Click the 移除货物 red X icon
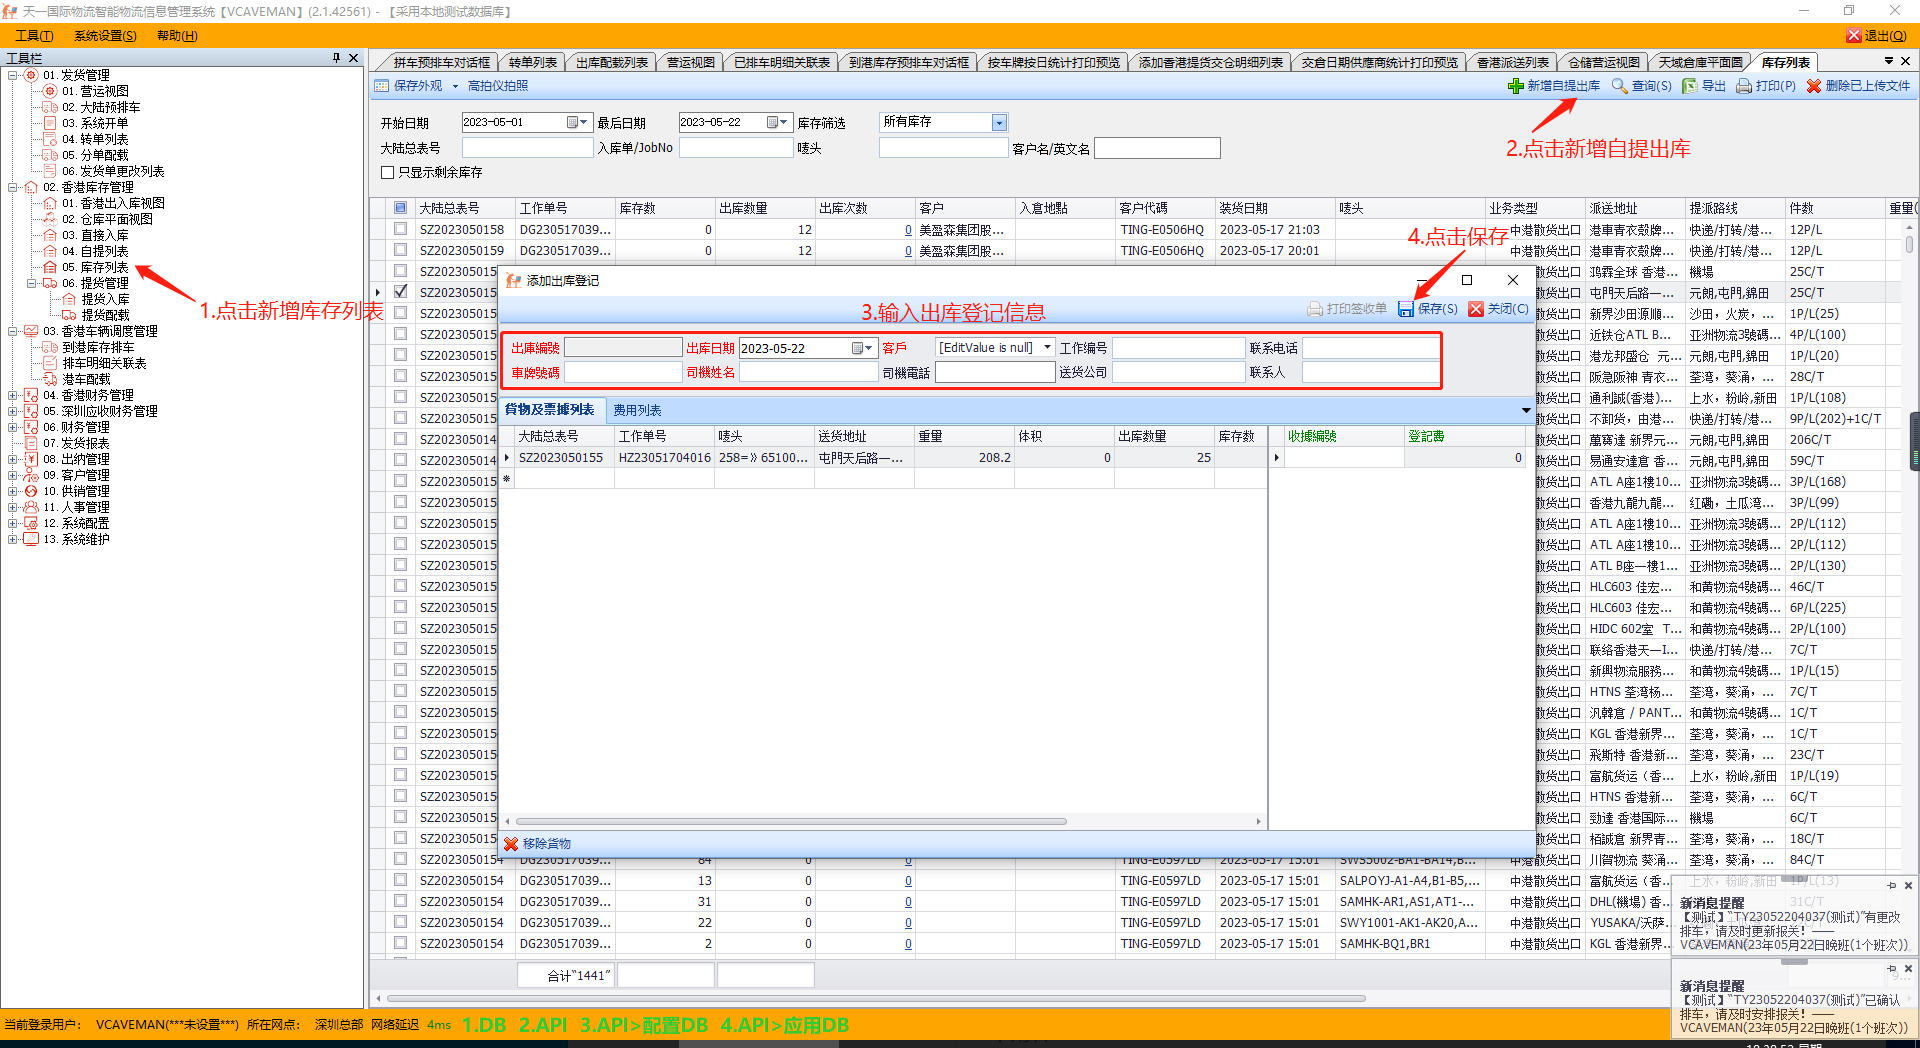Viewport: 1920px width, 1048px height. click(x=511, y=844)
